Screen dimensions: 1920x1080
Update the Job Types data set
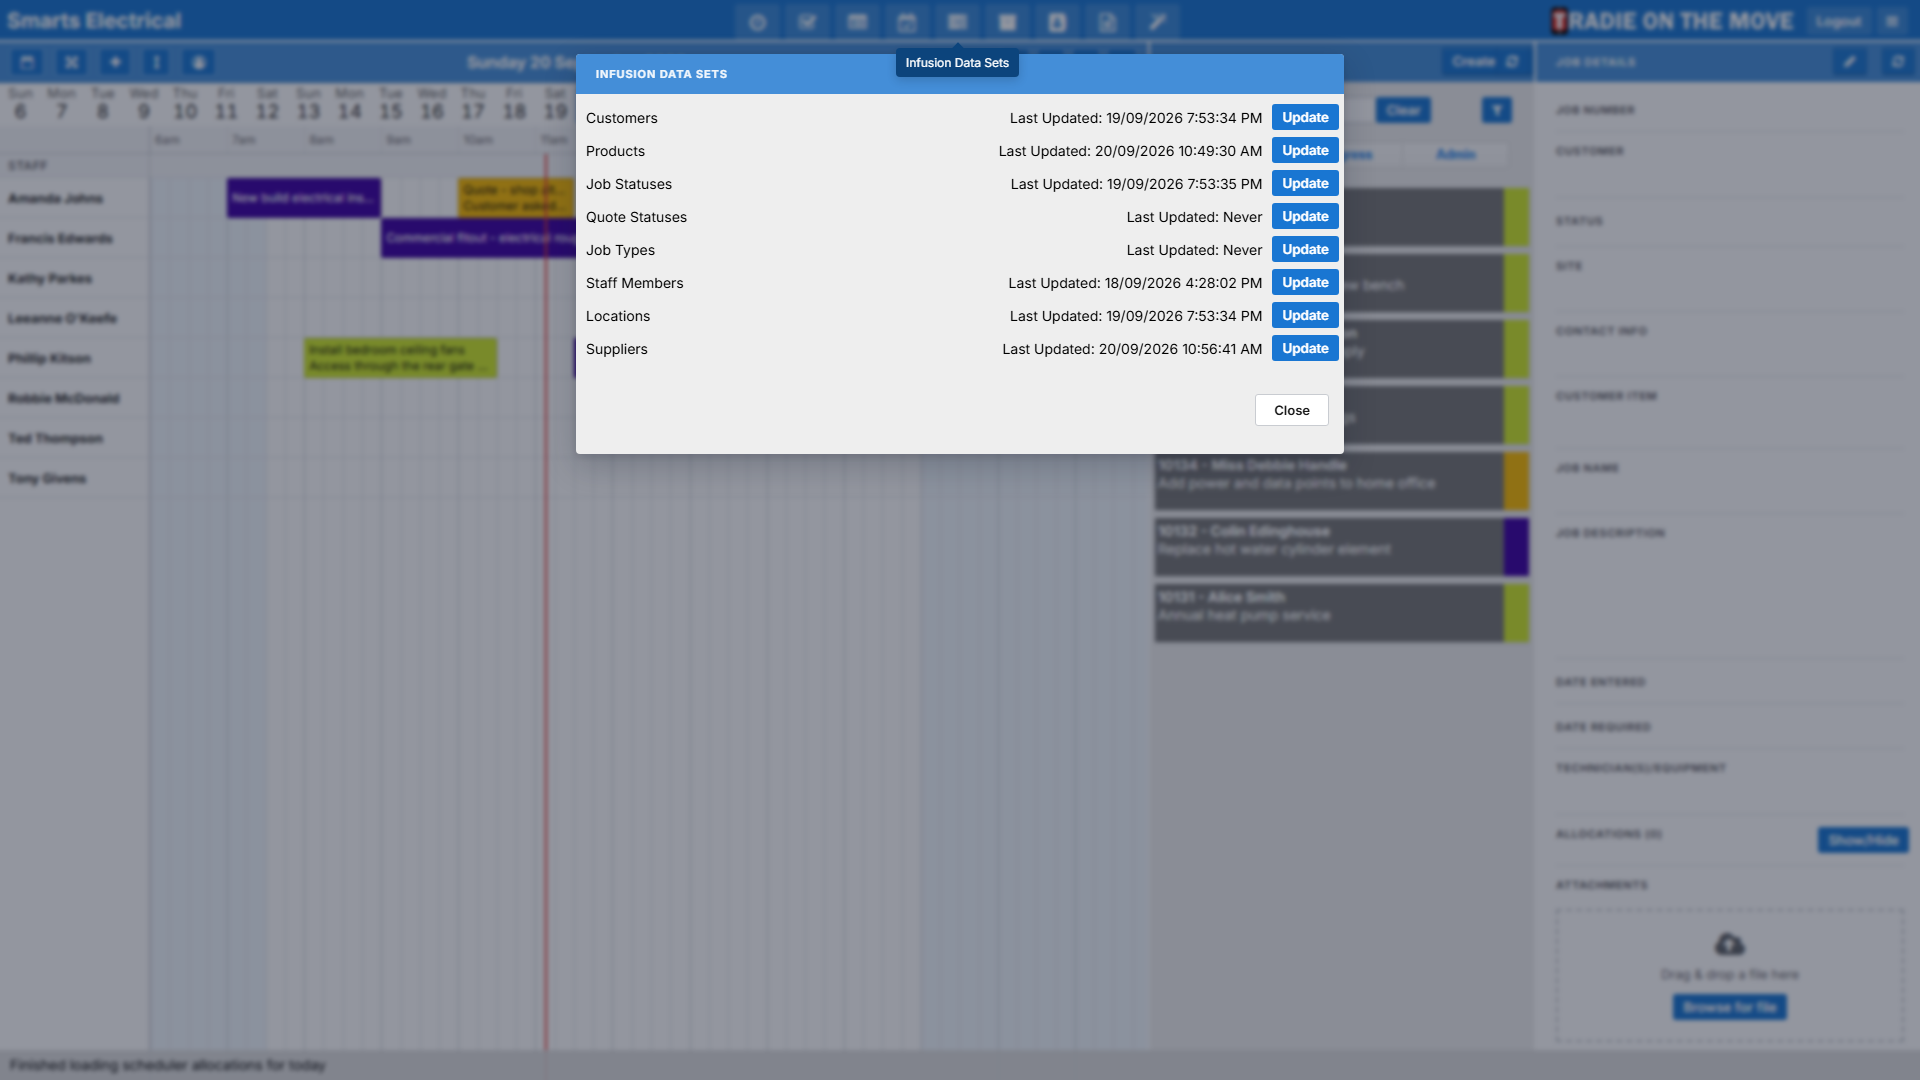pyautogui.click(x=1305, y=249)
